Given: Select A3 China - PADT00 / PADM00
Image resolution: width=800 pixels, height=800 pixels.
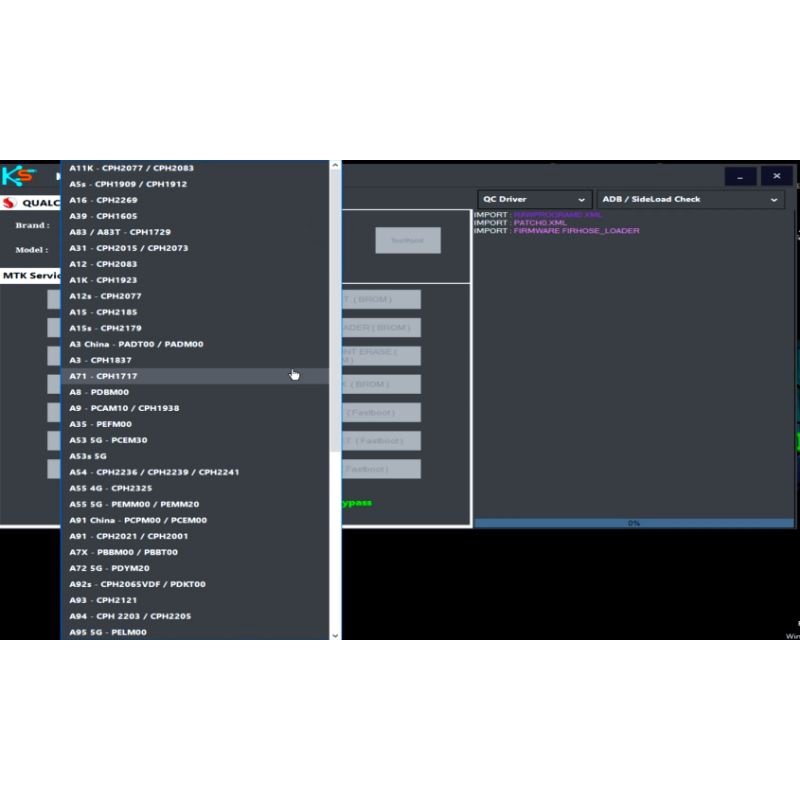Looking at the screenshot, I should 195,344.
